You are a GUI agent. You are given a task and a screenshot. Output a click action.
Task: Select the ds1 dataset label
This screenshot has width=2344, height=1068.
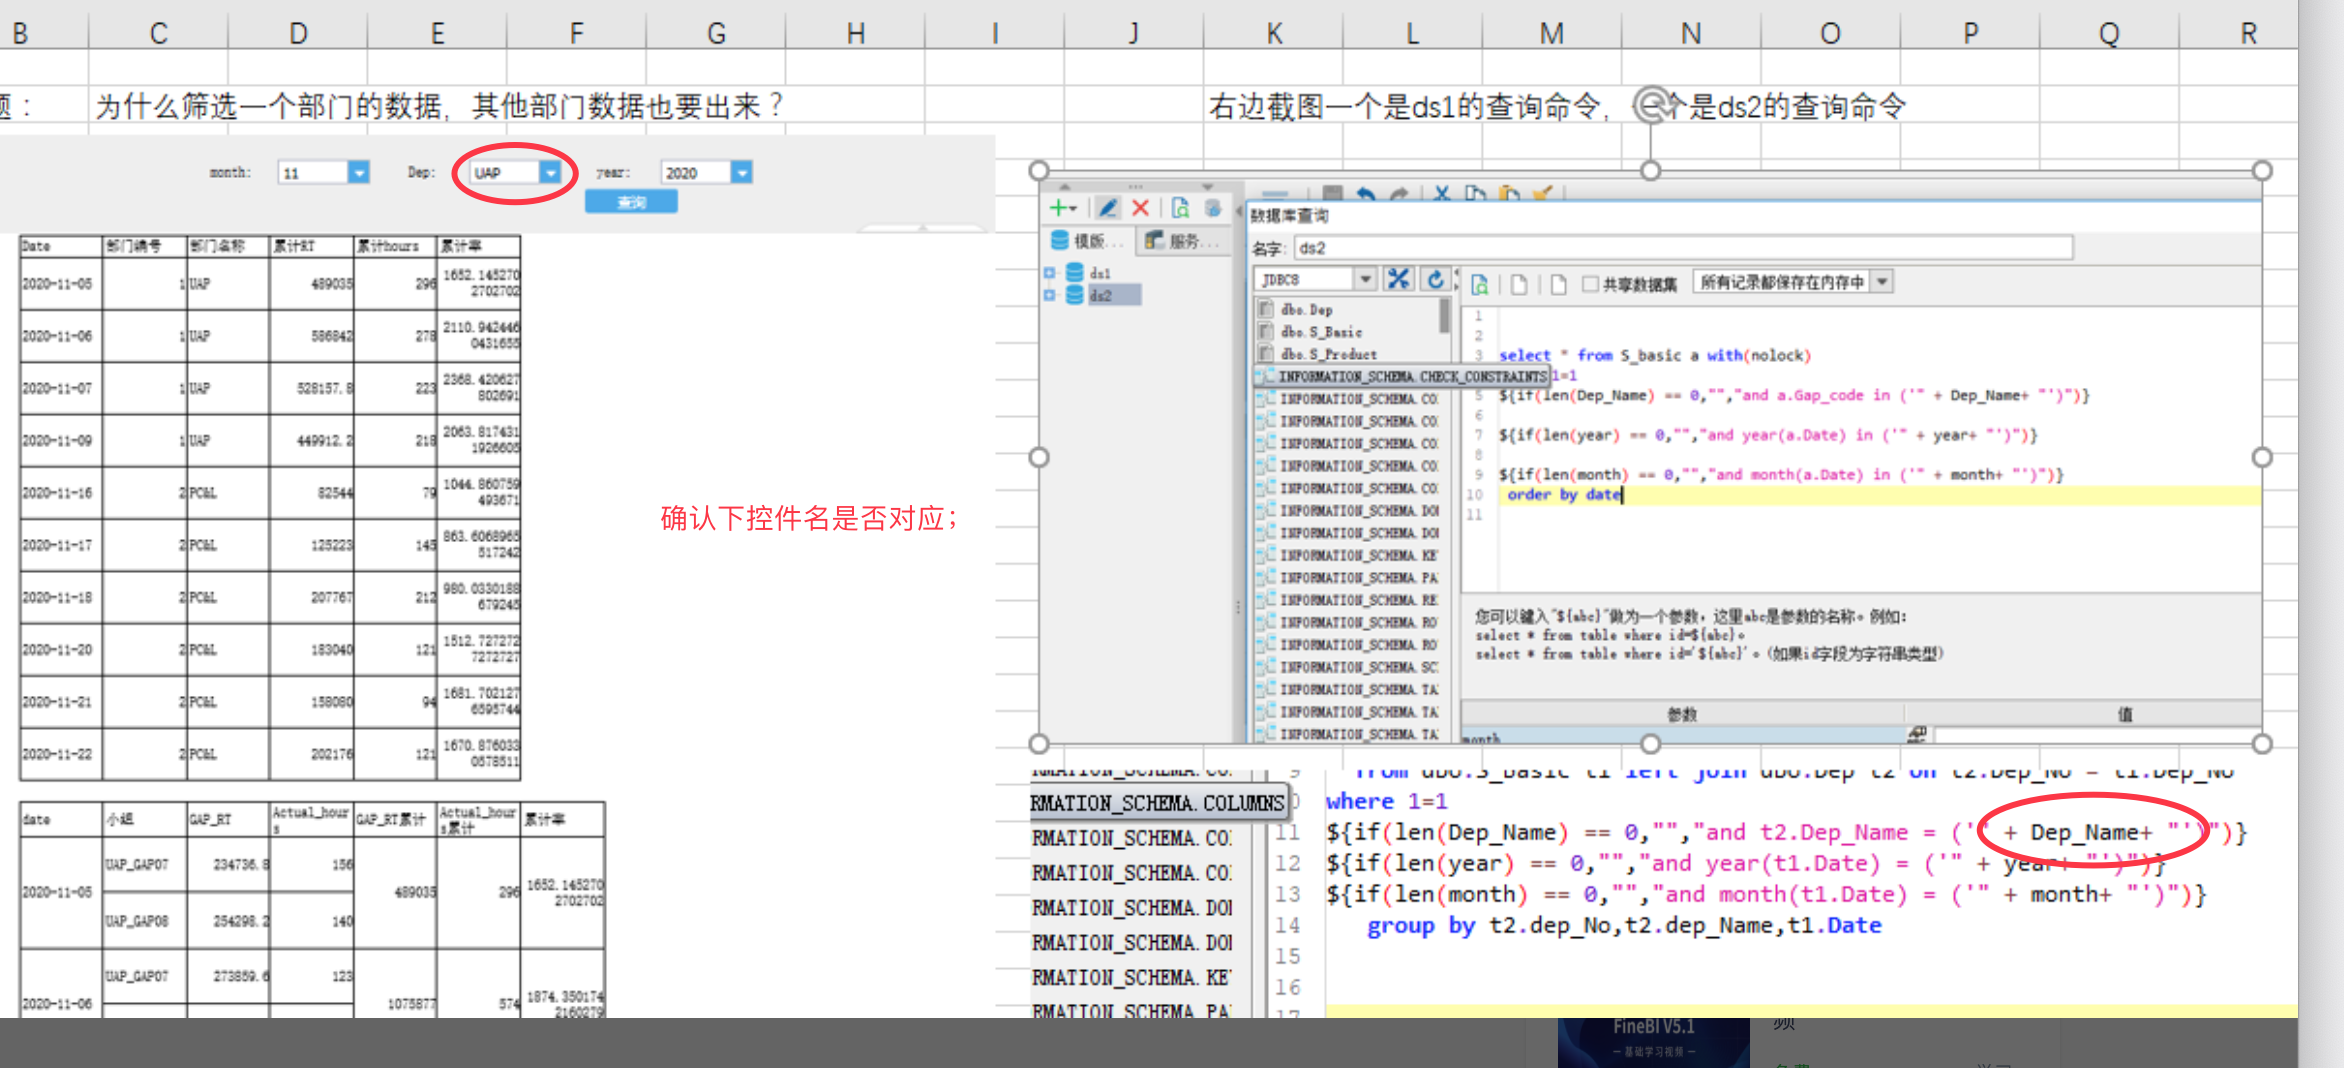[1100, 272]
